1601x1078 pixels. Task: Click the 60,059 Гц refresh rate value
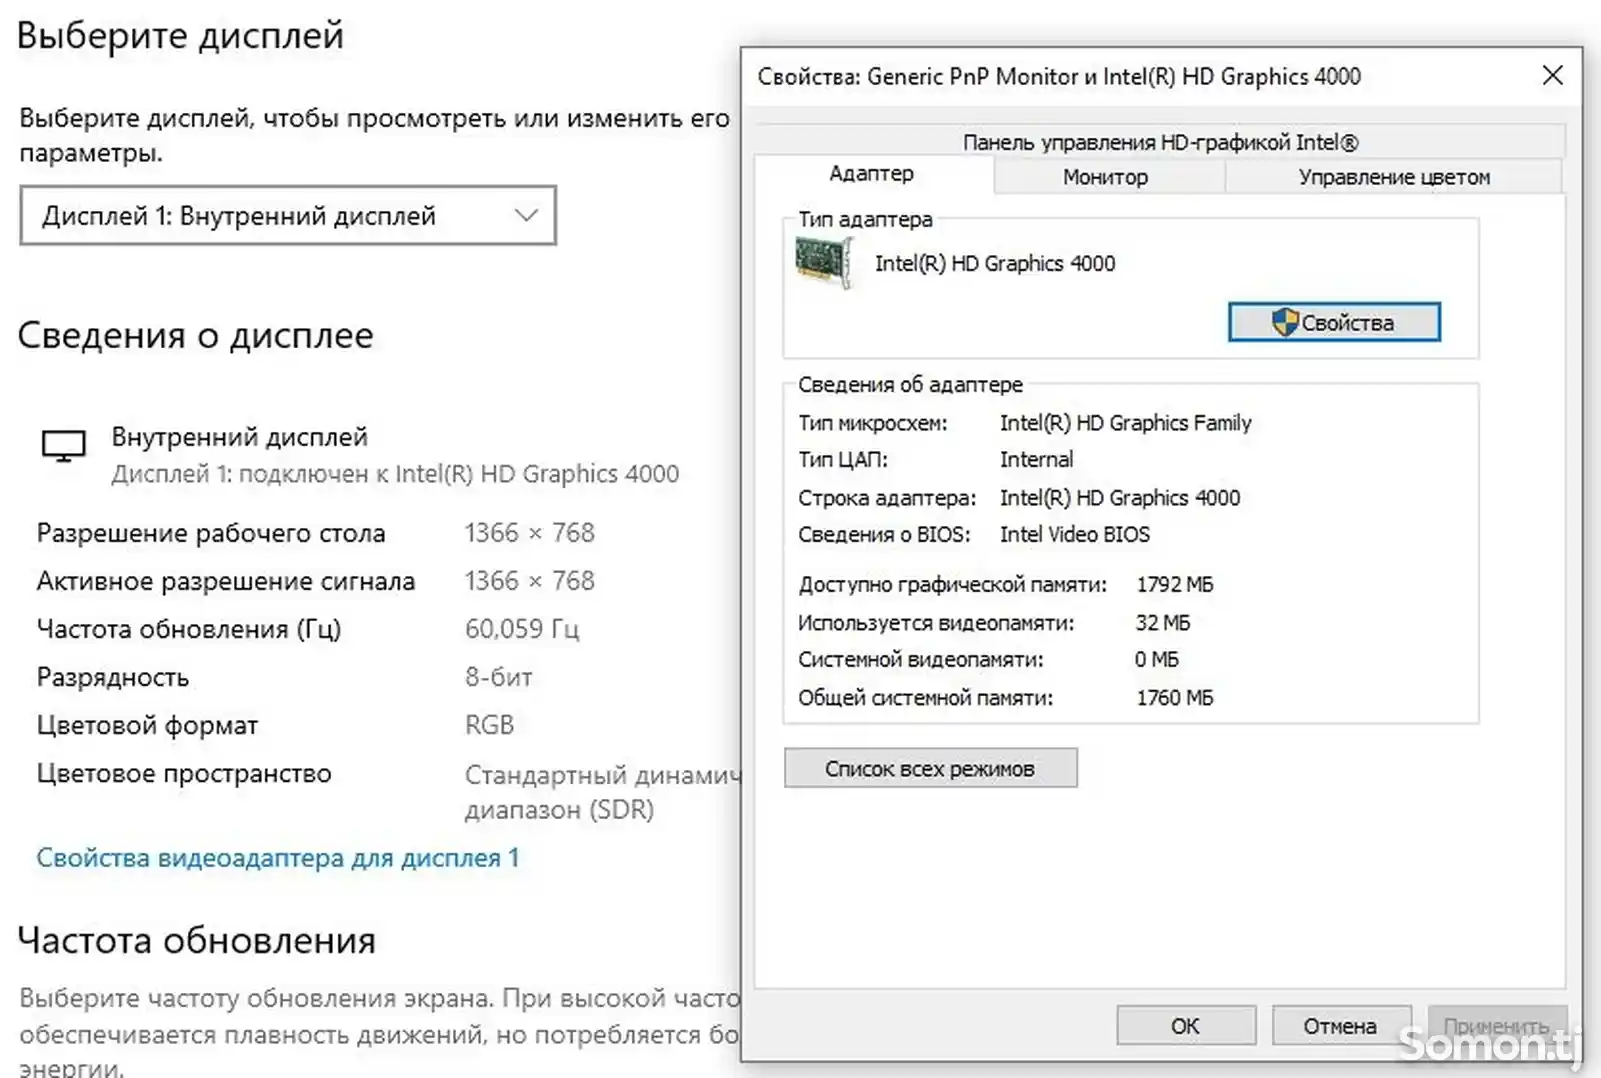[x=522, y=629]
